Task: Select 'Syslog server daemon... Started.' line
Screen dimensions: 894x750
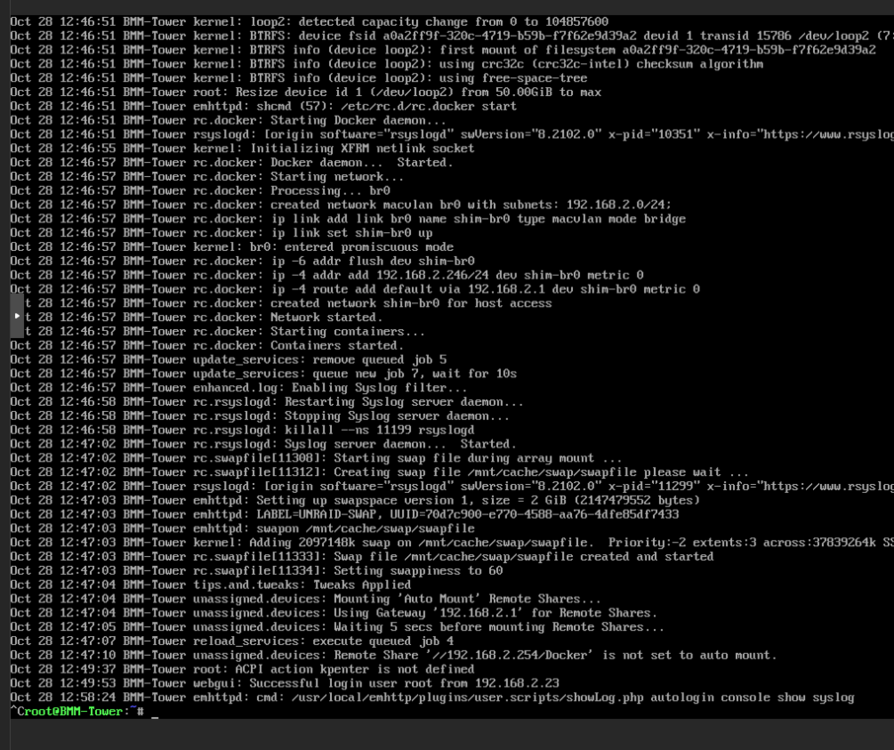Action: pos(263,444)
